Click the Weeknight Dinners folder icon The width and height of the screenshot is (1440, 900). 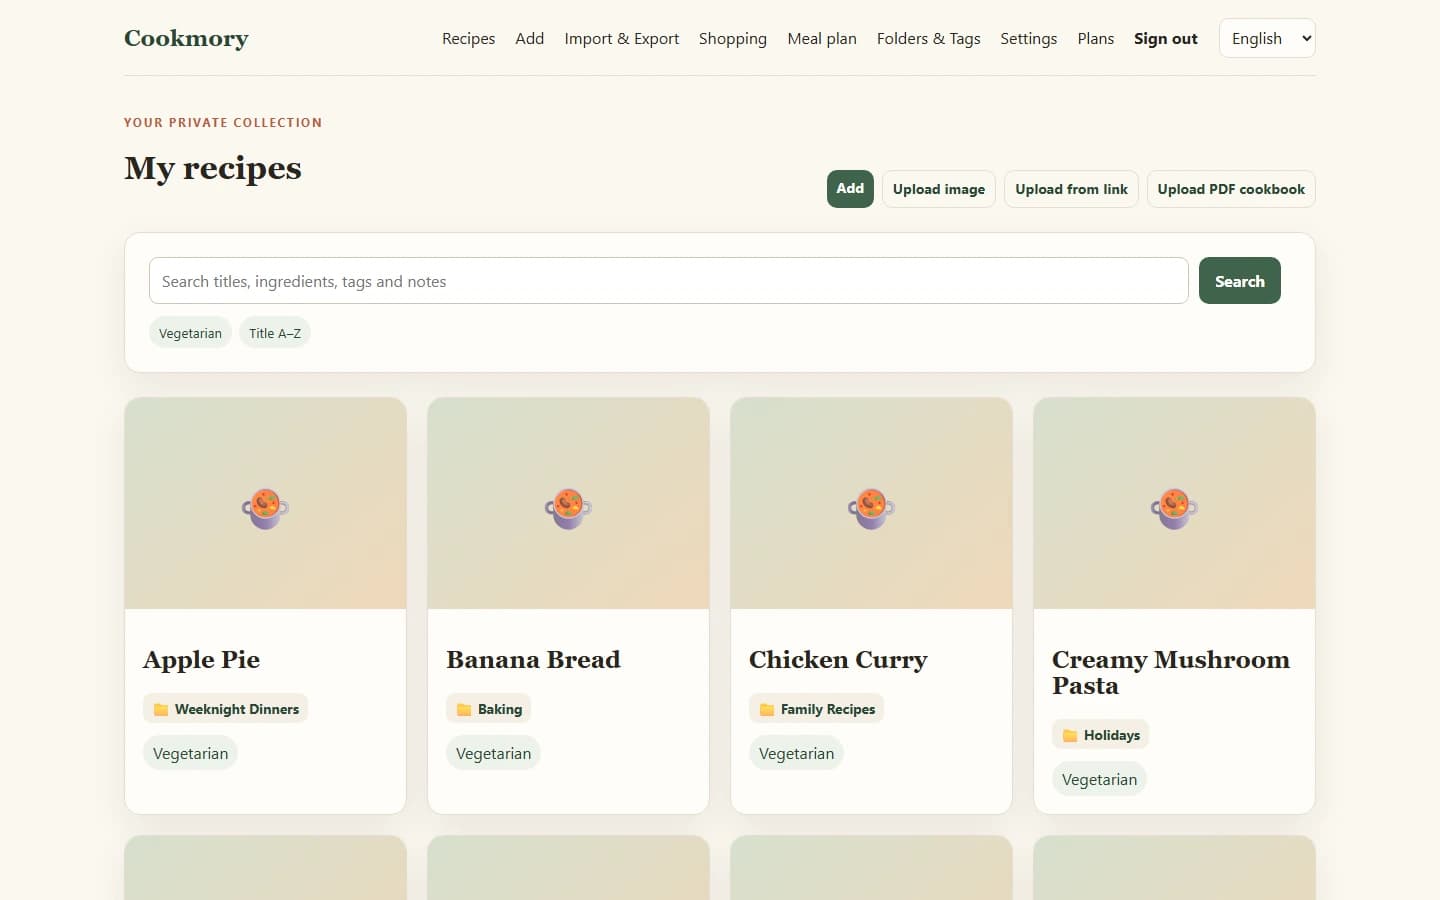pyautogui.click(x=161, y=710)
